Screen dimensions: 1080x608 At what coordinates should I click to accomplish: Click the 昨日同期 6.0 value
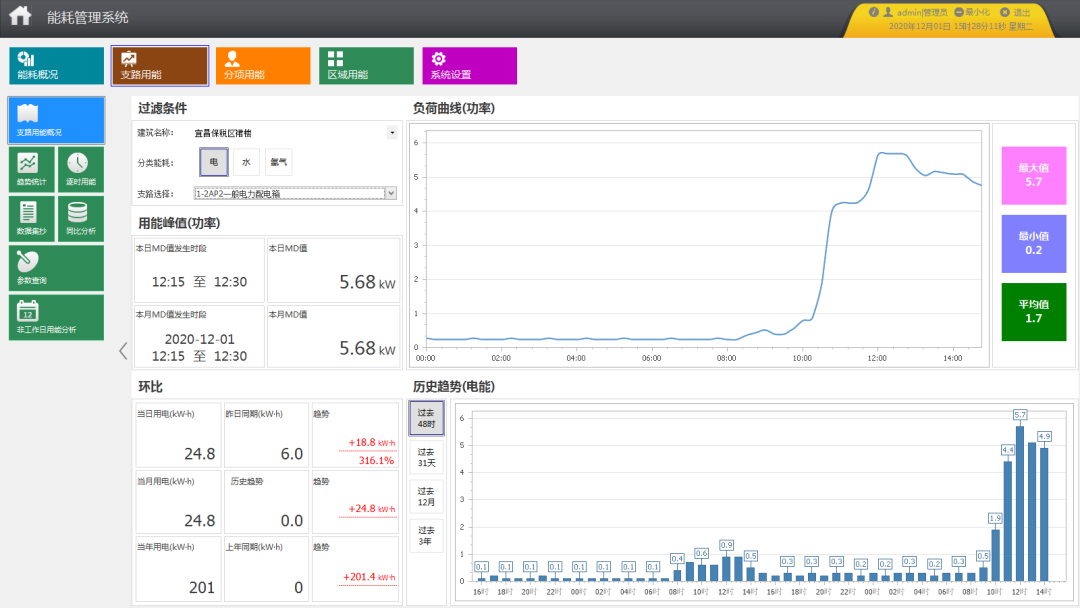point(291,454)
